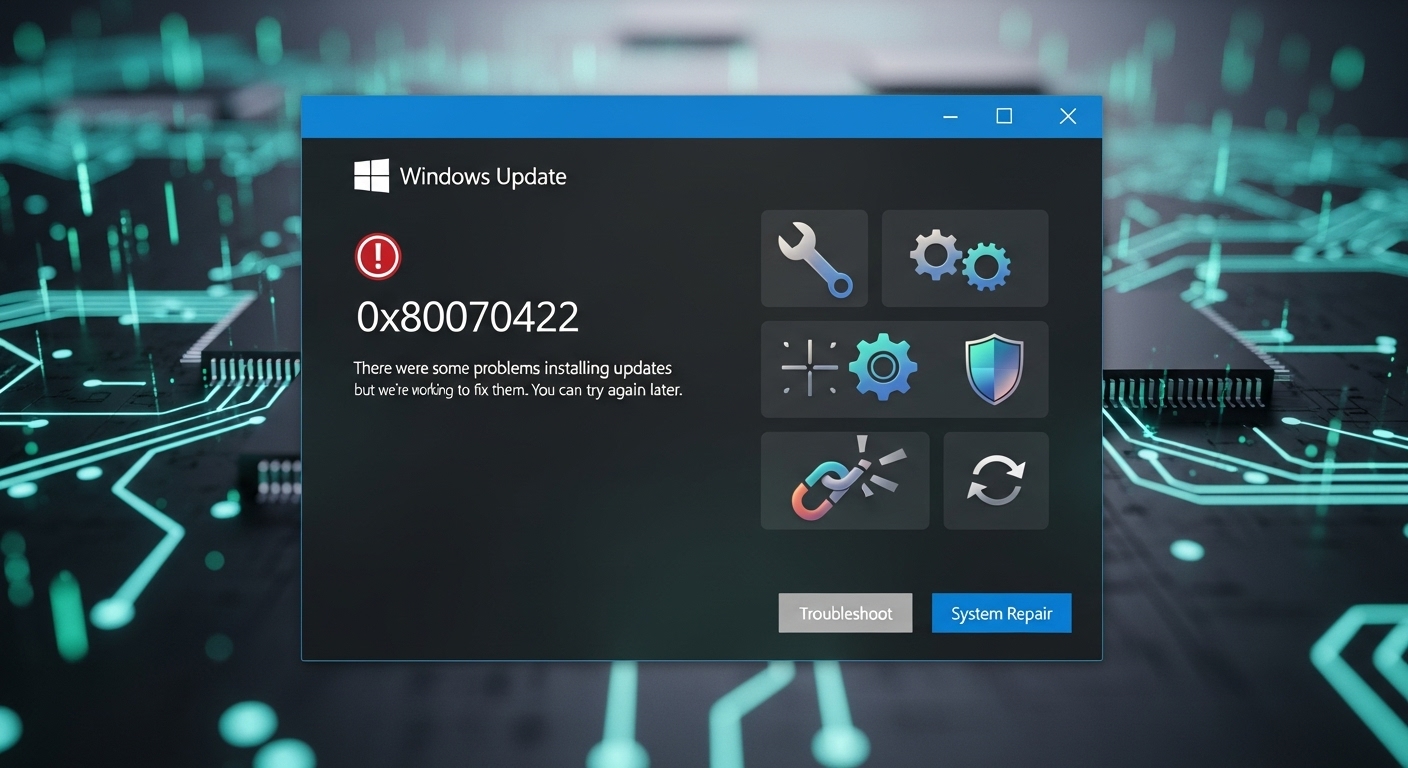Click the Windows Update heading text

[483, 177]
